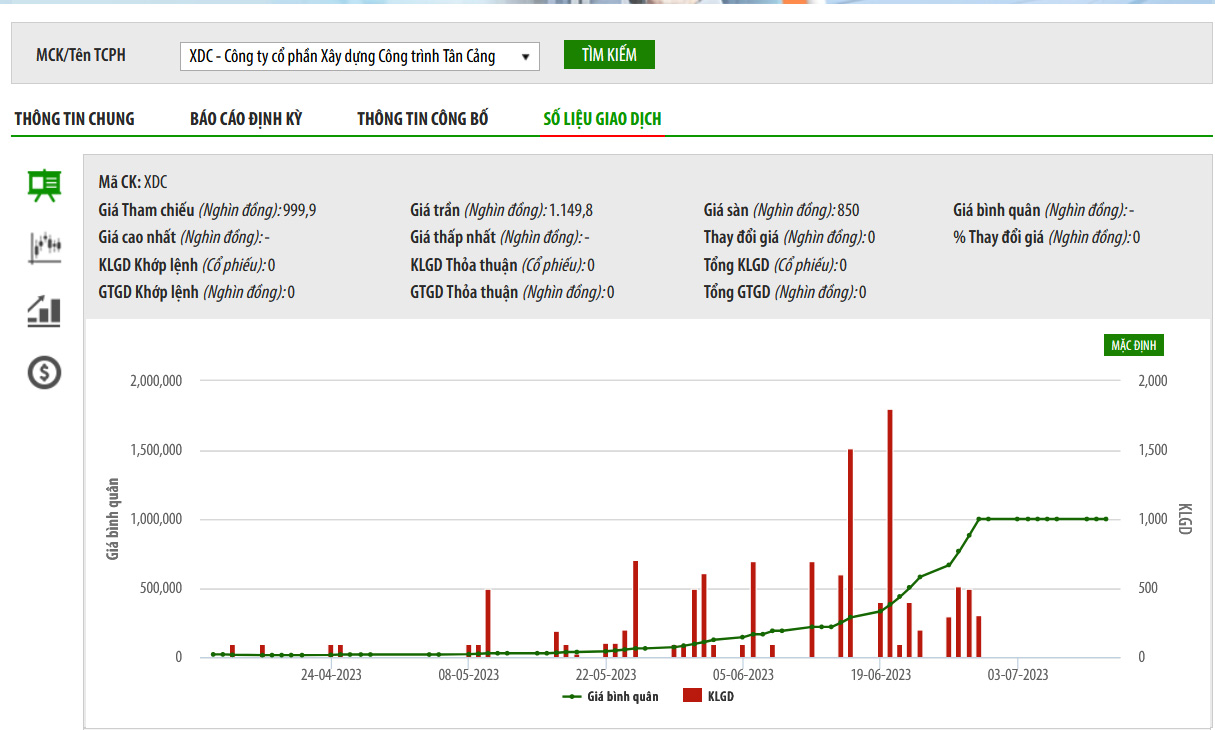Click the 19-06-2023 date axis label

click(x=881, y=675)
